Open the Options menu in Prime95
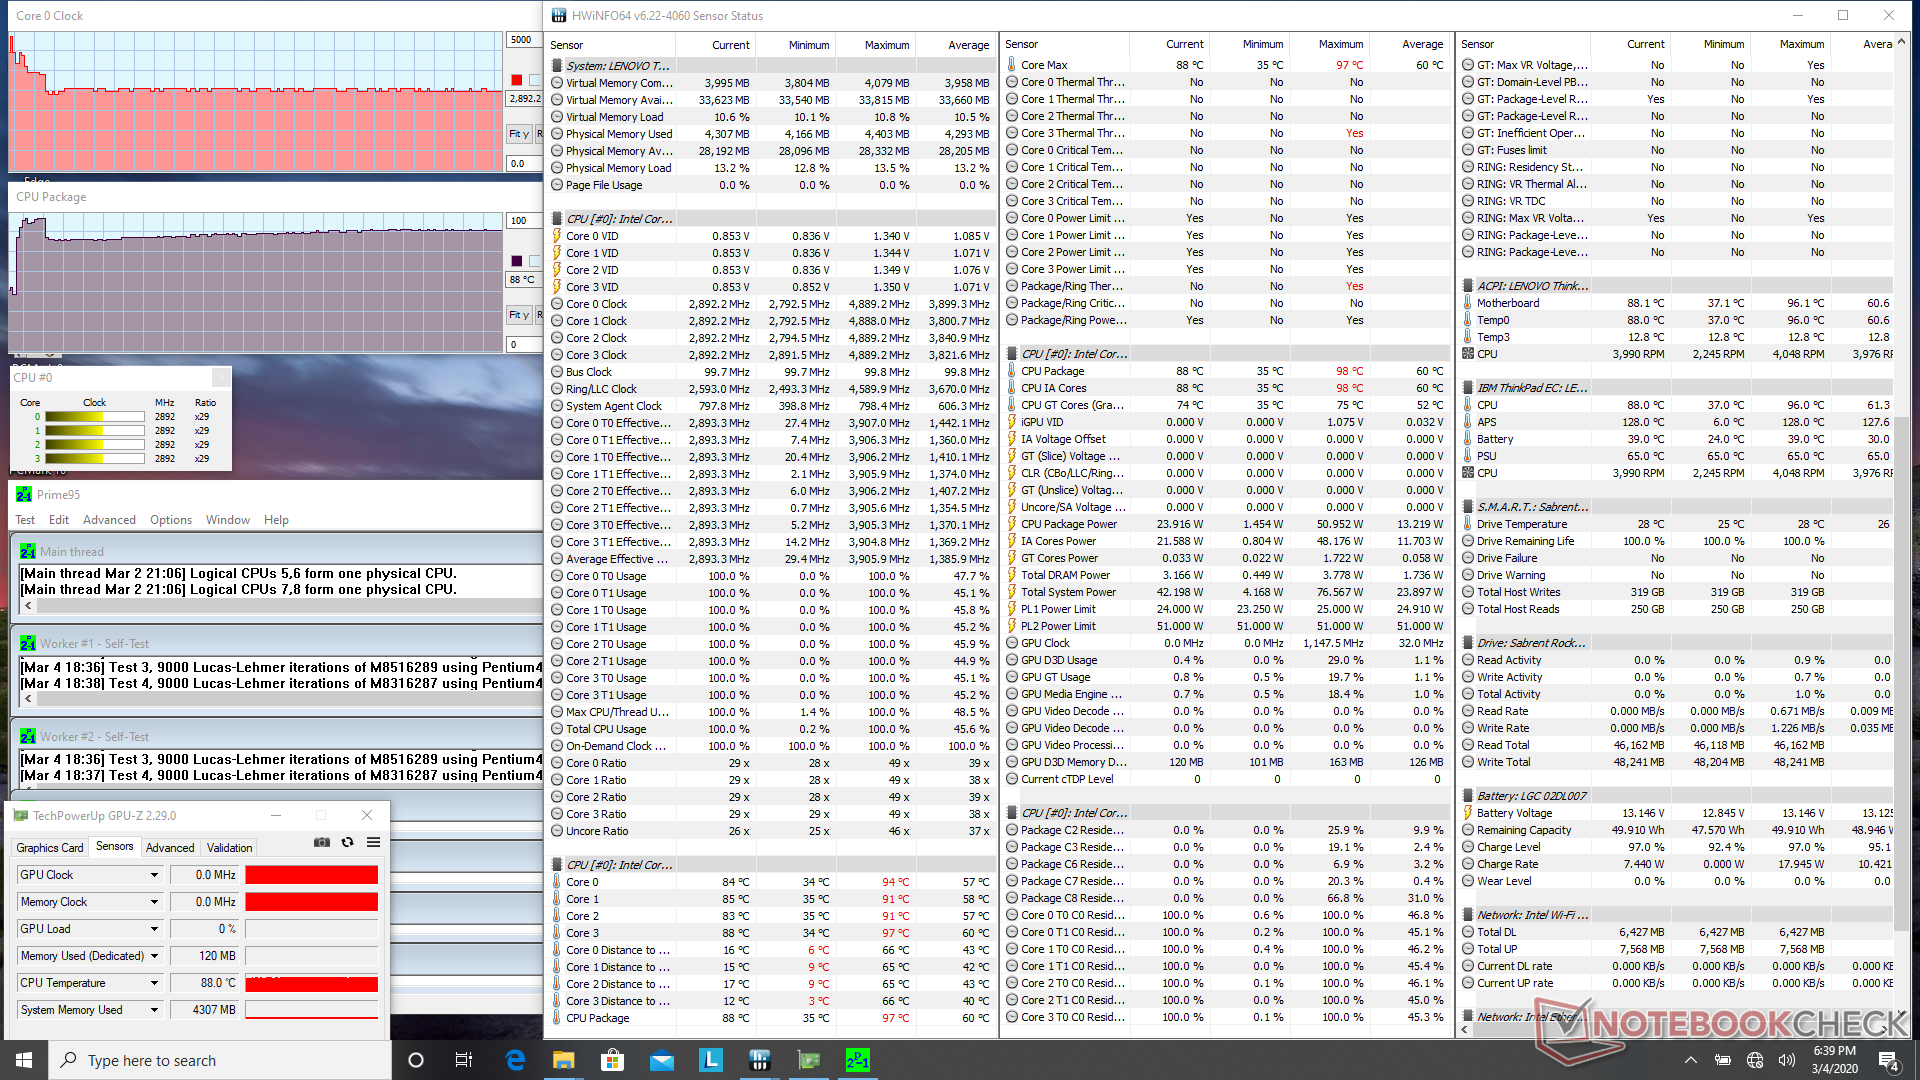Image resolution: width=1920 pixels, height=1080 pixels. coord(171,520)
